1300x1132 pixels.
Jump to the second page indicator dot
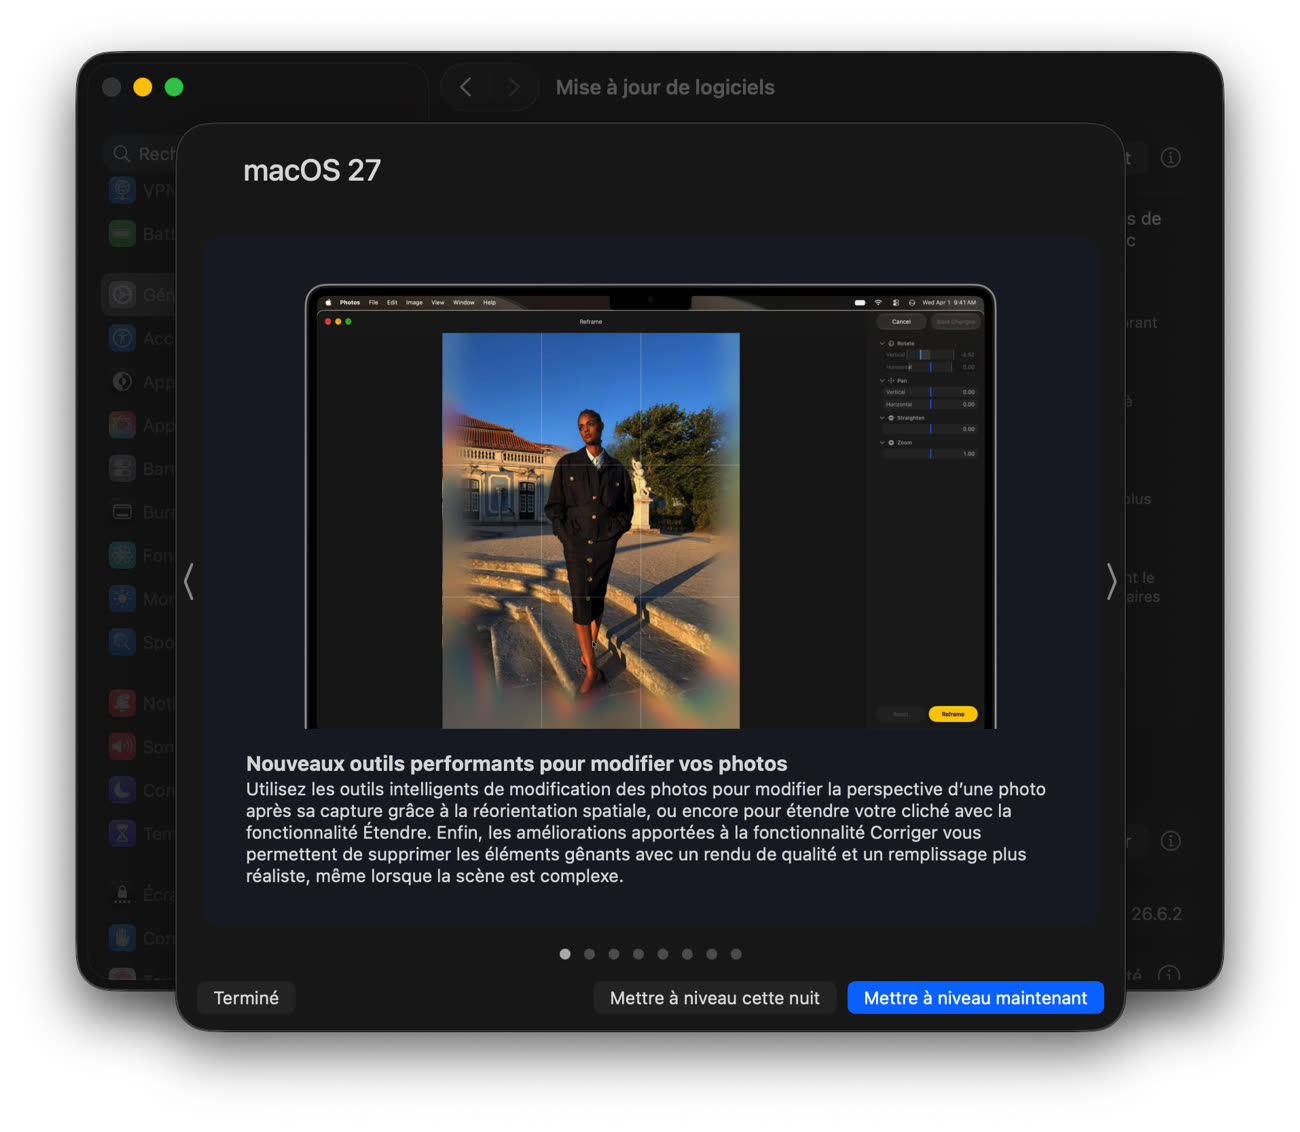pyautogui.click(x=590, y=954)
